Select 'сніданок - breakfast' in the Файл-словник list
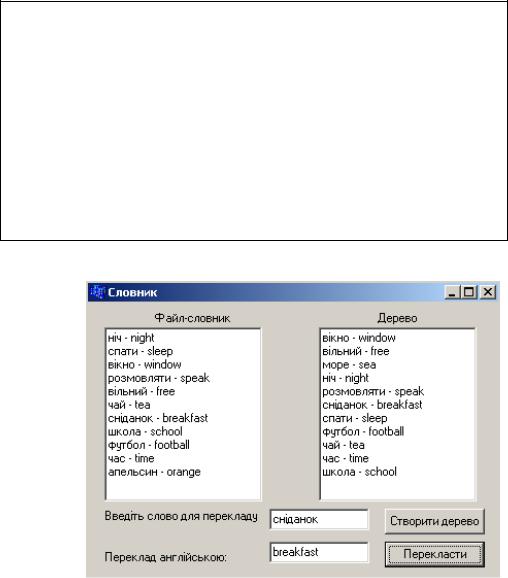Image resolution: width=508 pixels, height=578 pixels. tap(158, 418)
